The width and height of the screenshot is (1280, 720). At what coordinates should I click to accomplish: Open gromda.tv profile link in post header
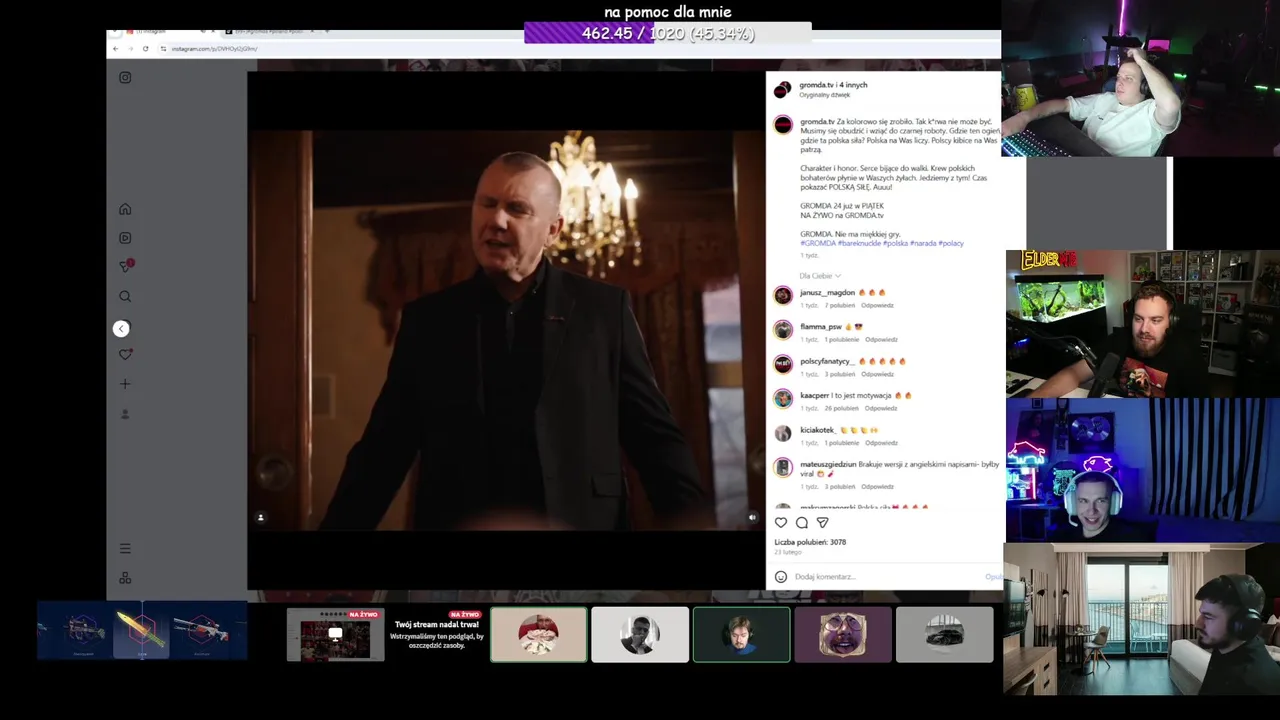pos(816,85)
